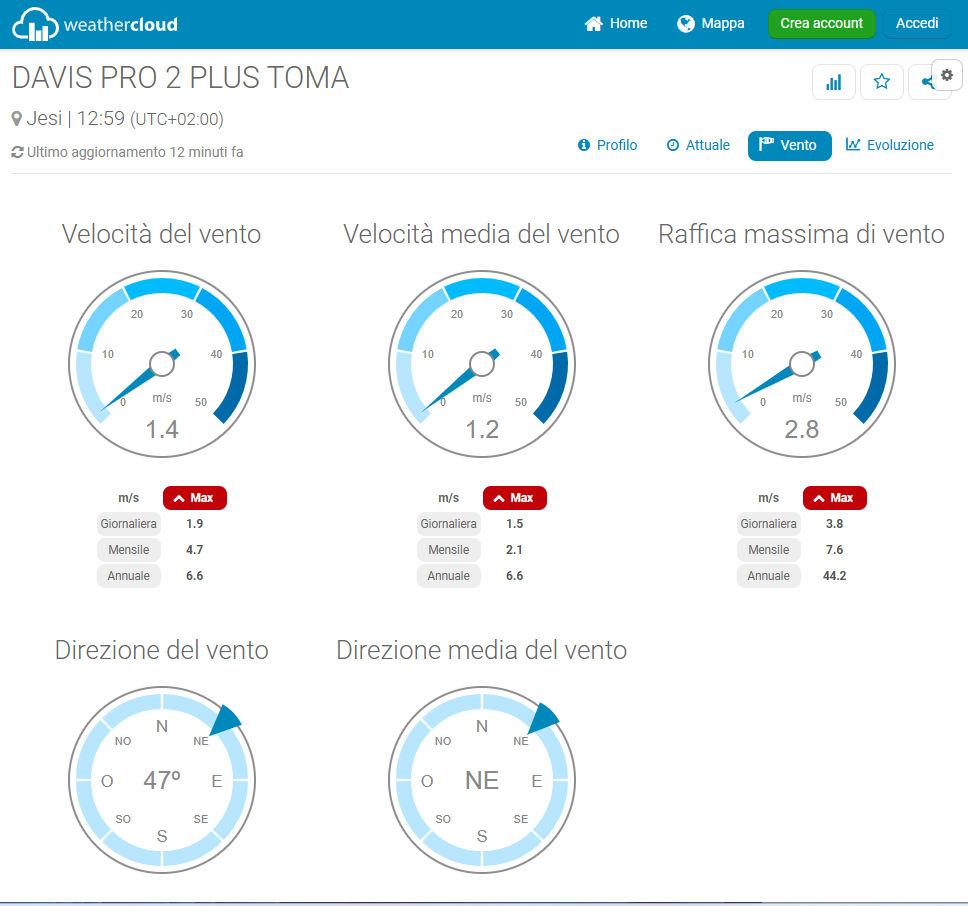The width and height of the screenshot is (968, 906).
Task: Click the 7.6 monthly gust value
Action: (835, 549)
